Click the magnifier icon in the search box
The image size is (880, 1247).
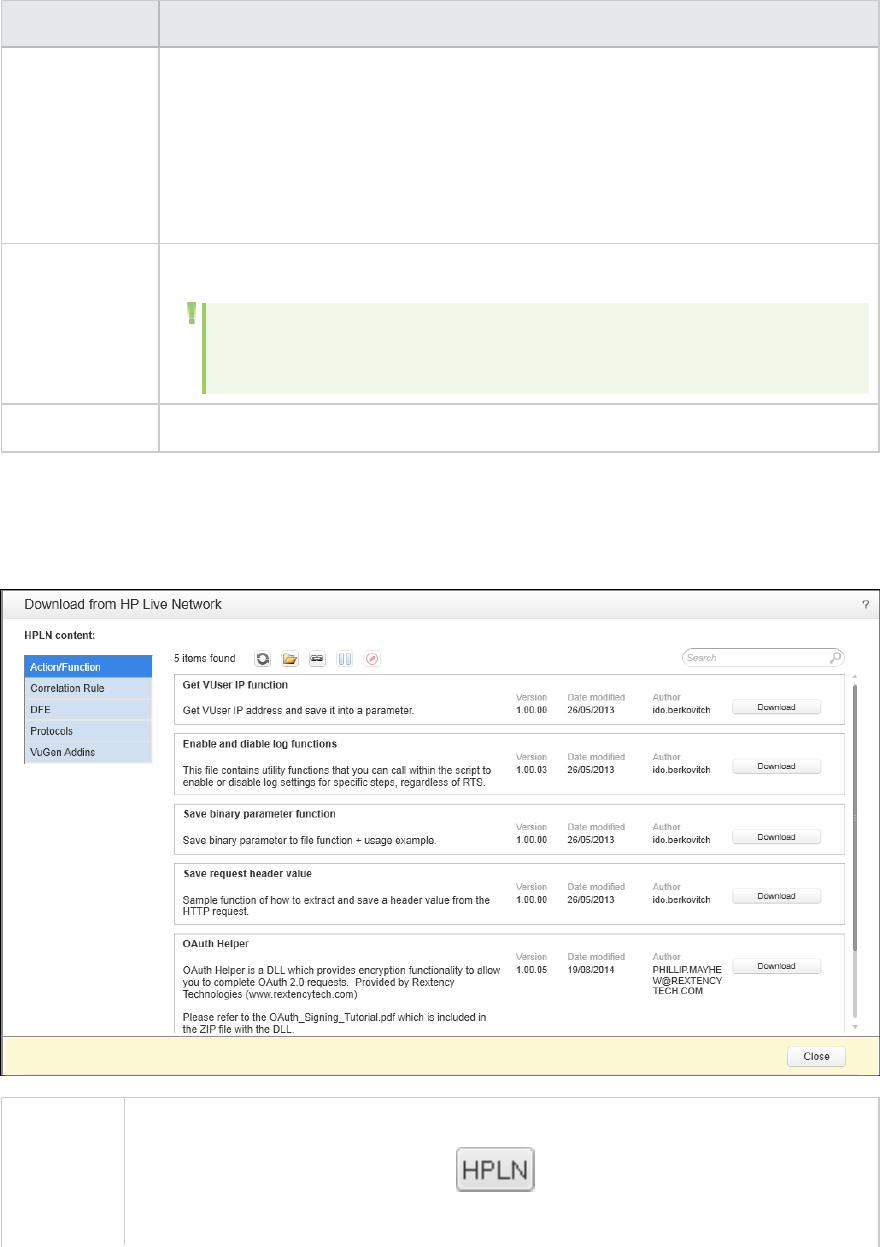[835, 658]
